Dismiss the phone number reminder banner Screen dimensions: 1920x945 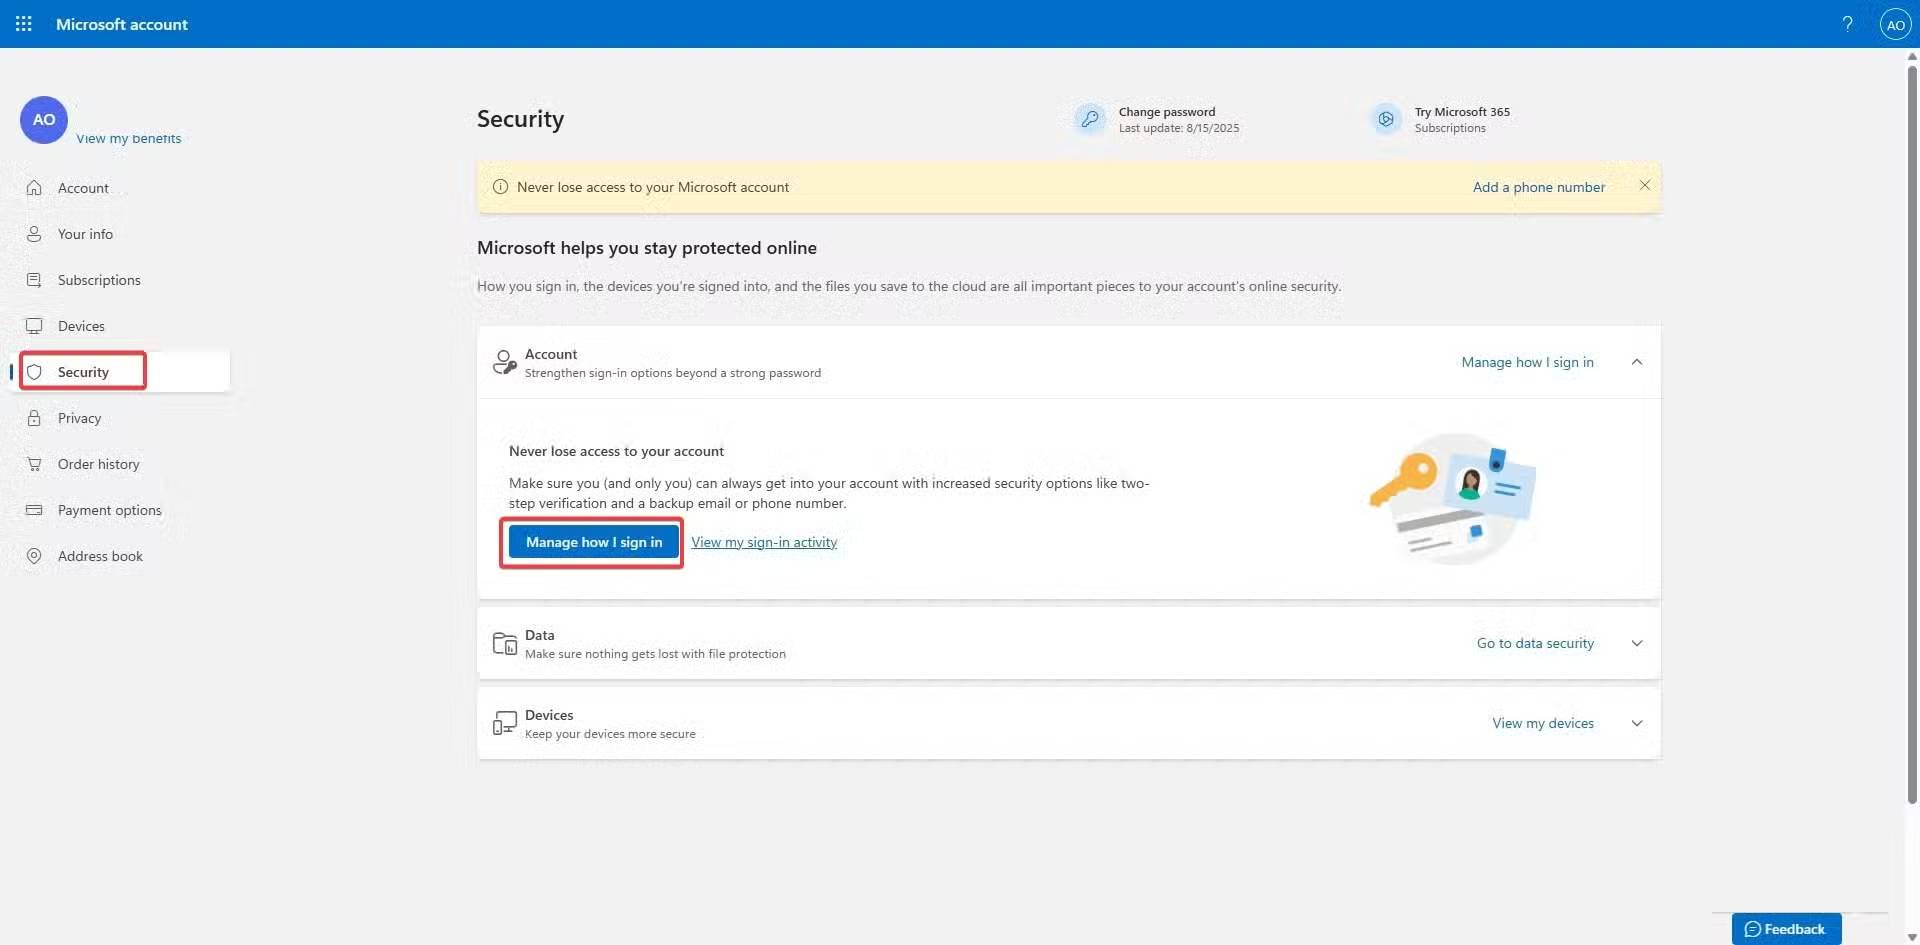tap(1645, 185)
